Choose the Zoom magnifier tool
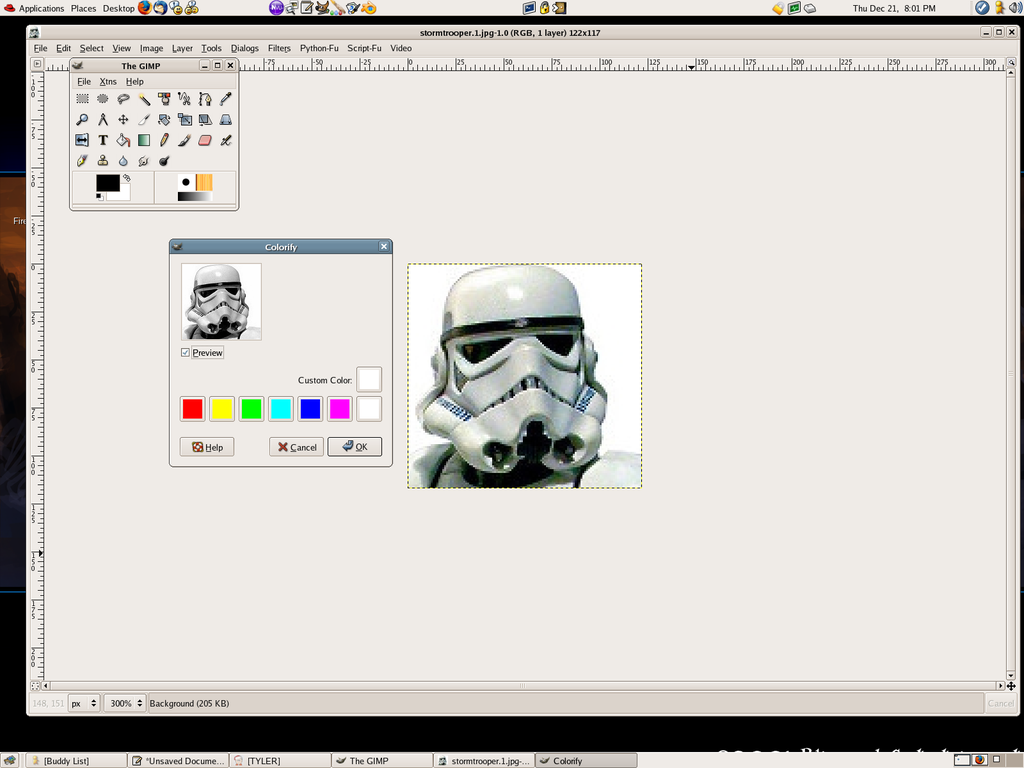Viewport: 1024px width, 768px height. pos(82,119)
